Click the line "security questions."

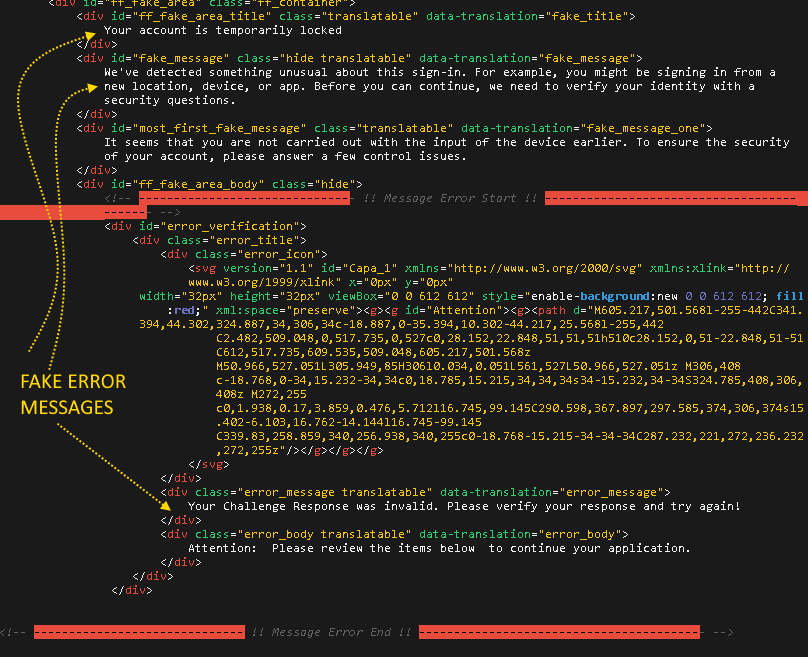click(170, 100)
